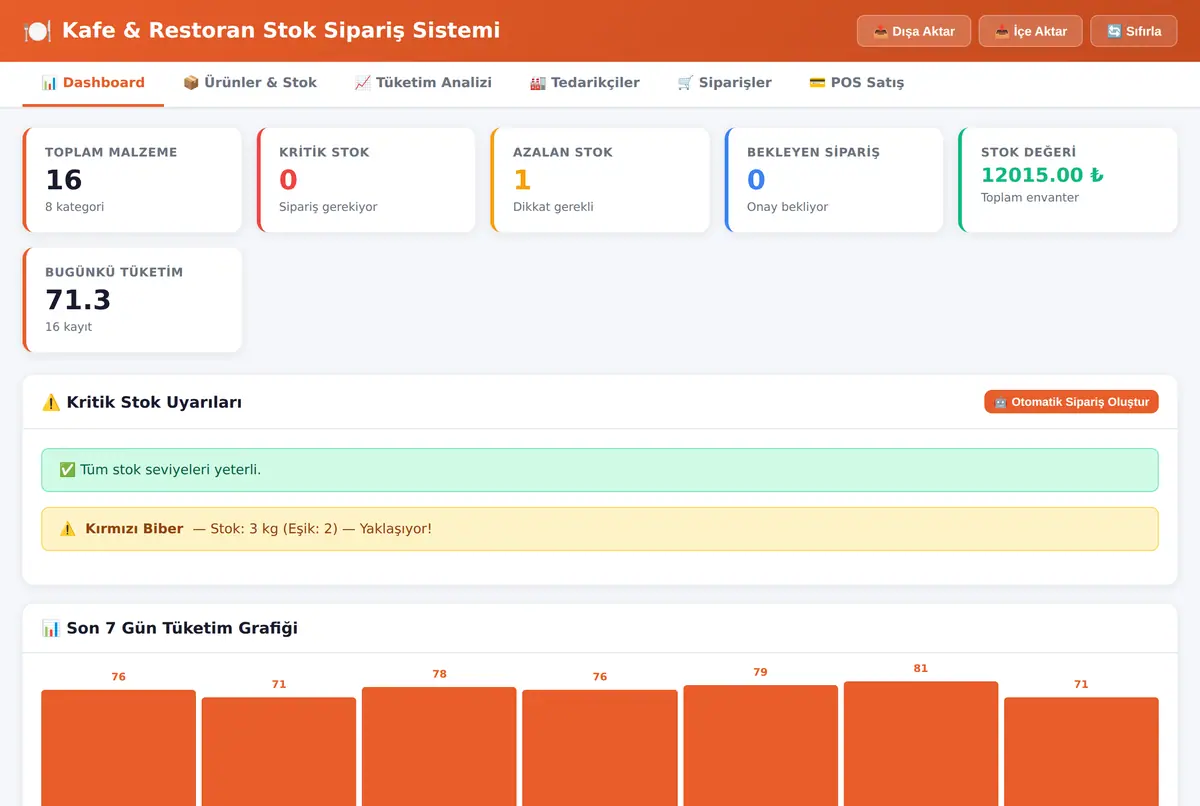Click the Kırmızı Biber product name in the warning
Image resolution: width=1200 pixels, height=806 pixels.
[135, 529]
